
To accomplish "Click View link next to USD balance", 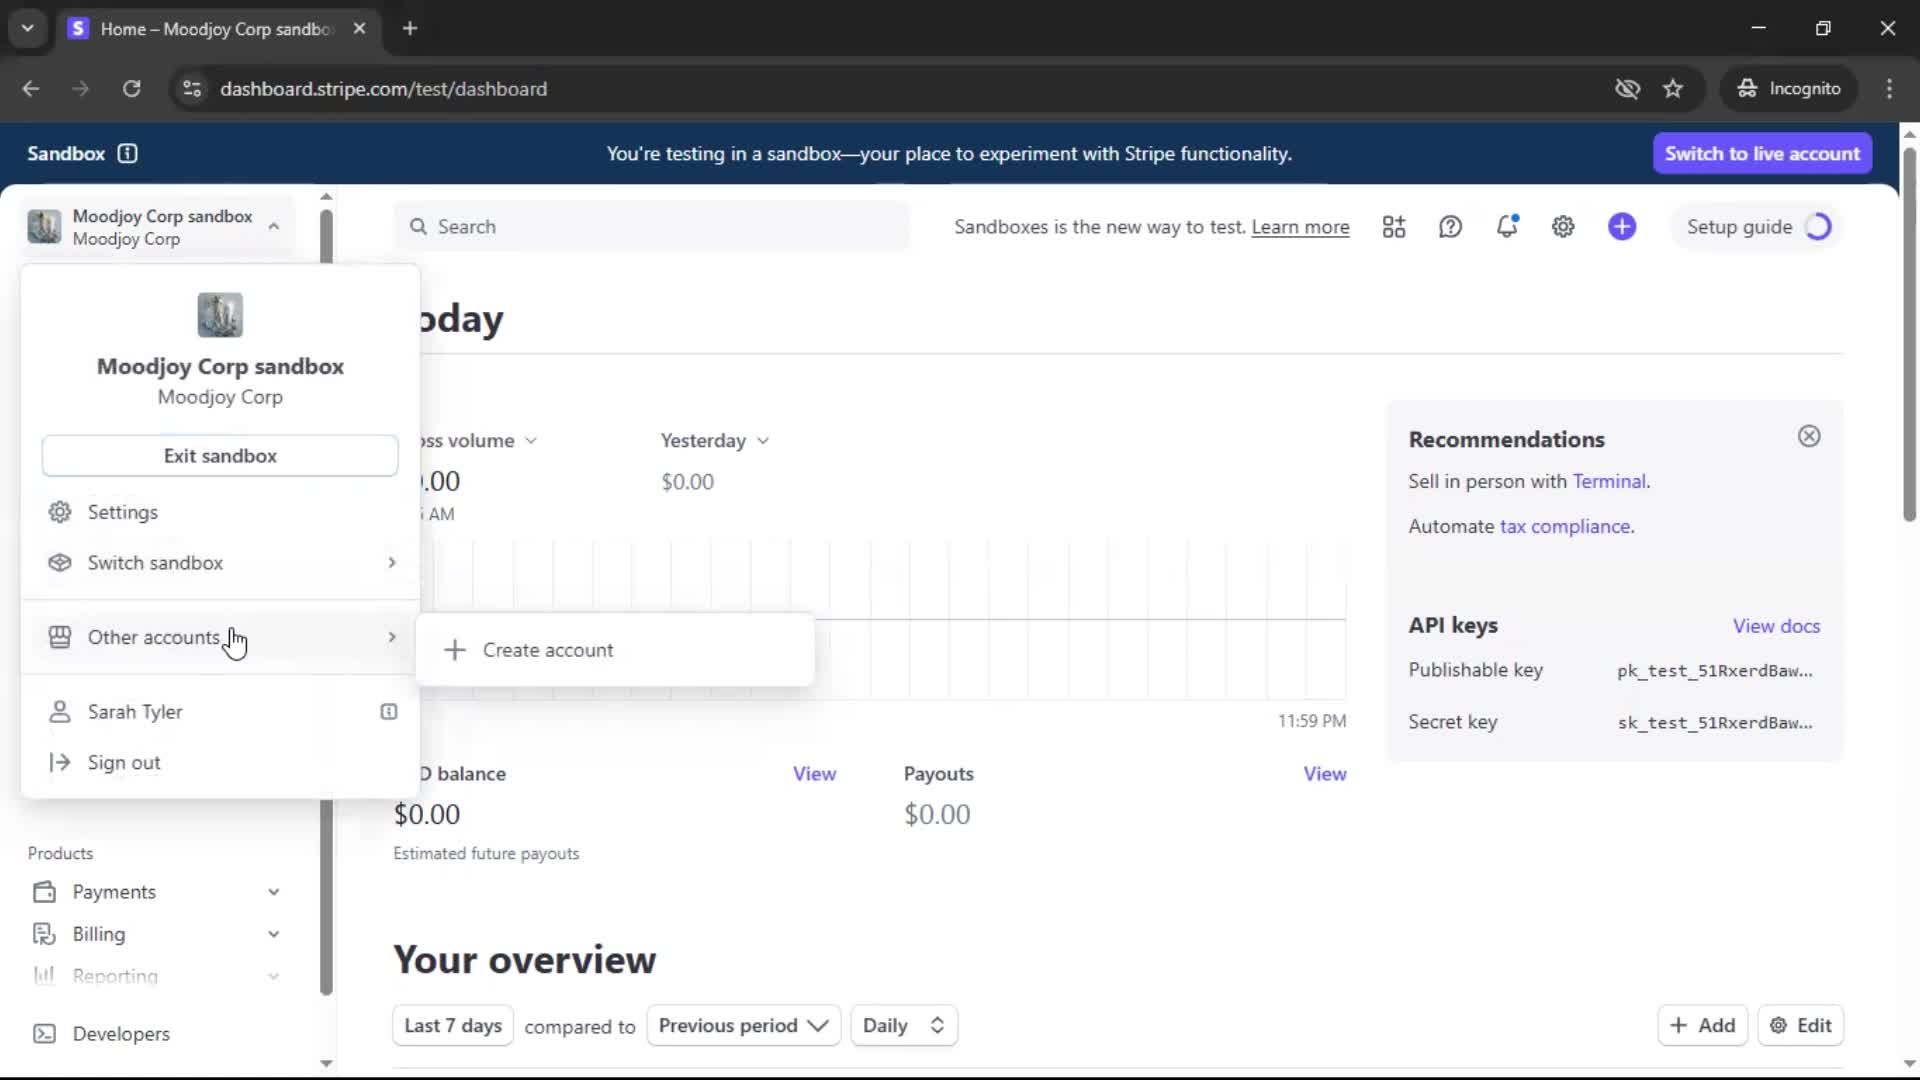I will 814,774.
